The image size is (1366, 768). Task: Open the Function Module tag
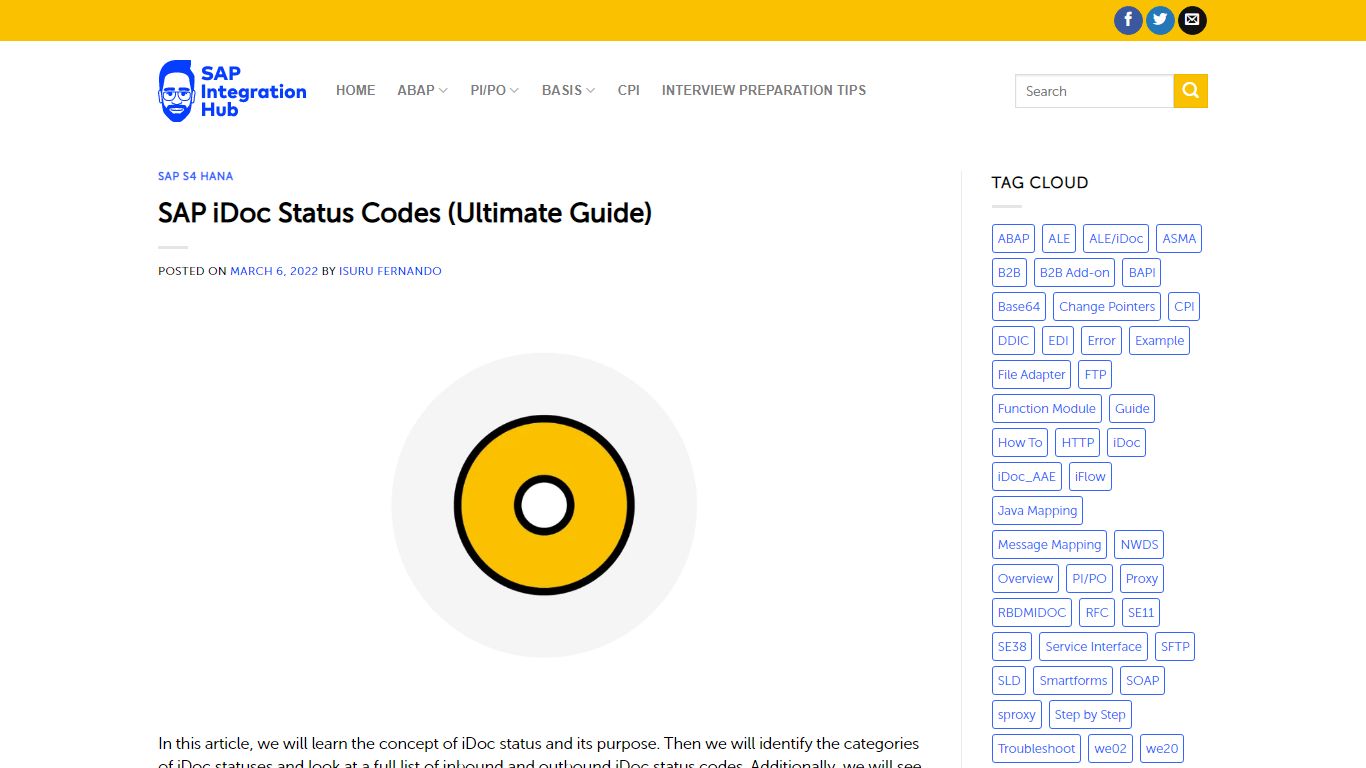tap(1047, 409)
